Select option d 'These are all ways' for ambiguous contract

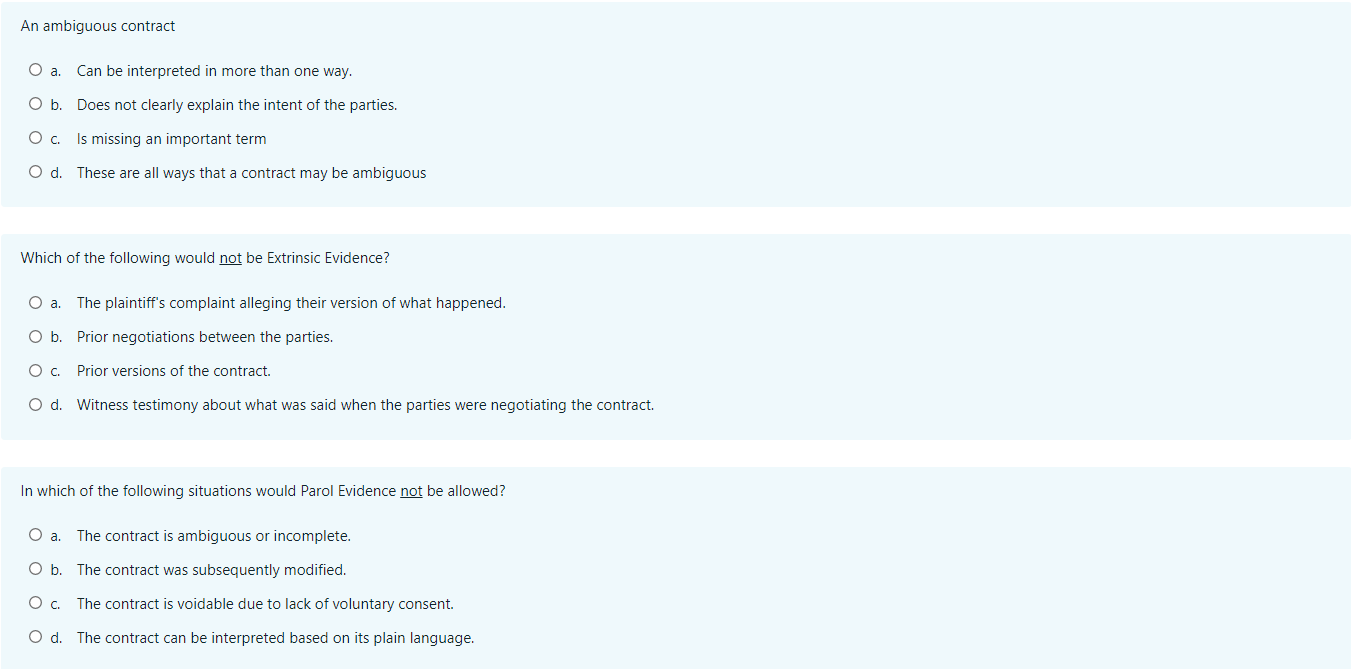(35, 171)
